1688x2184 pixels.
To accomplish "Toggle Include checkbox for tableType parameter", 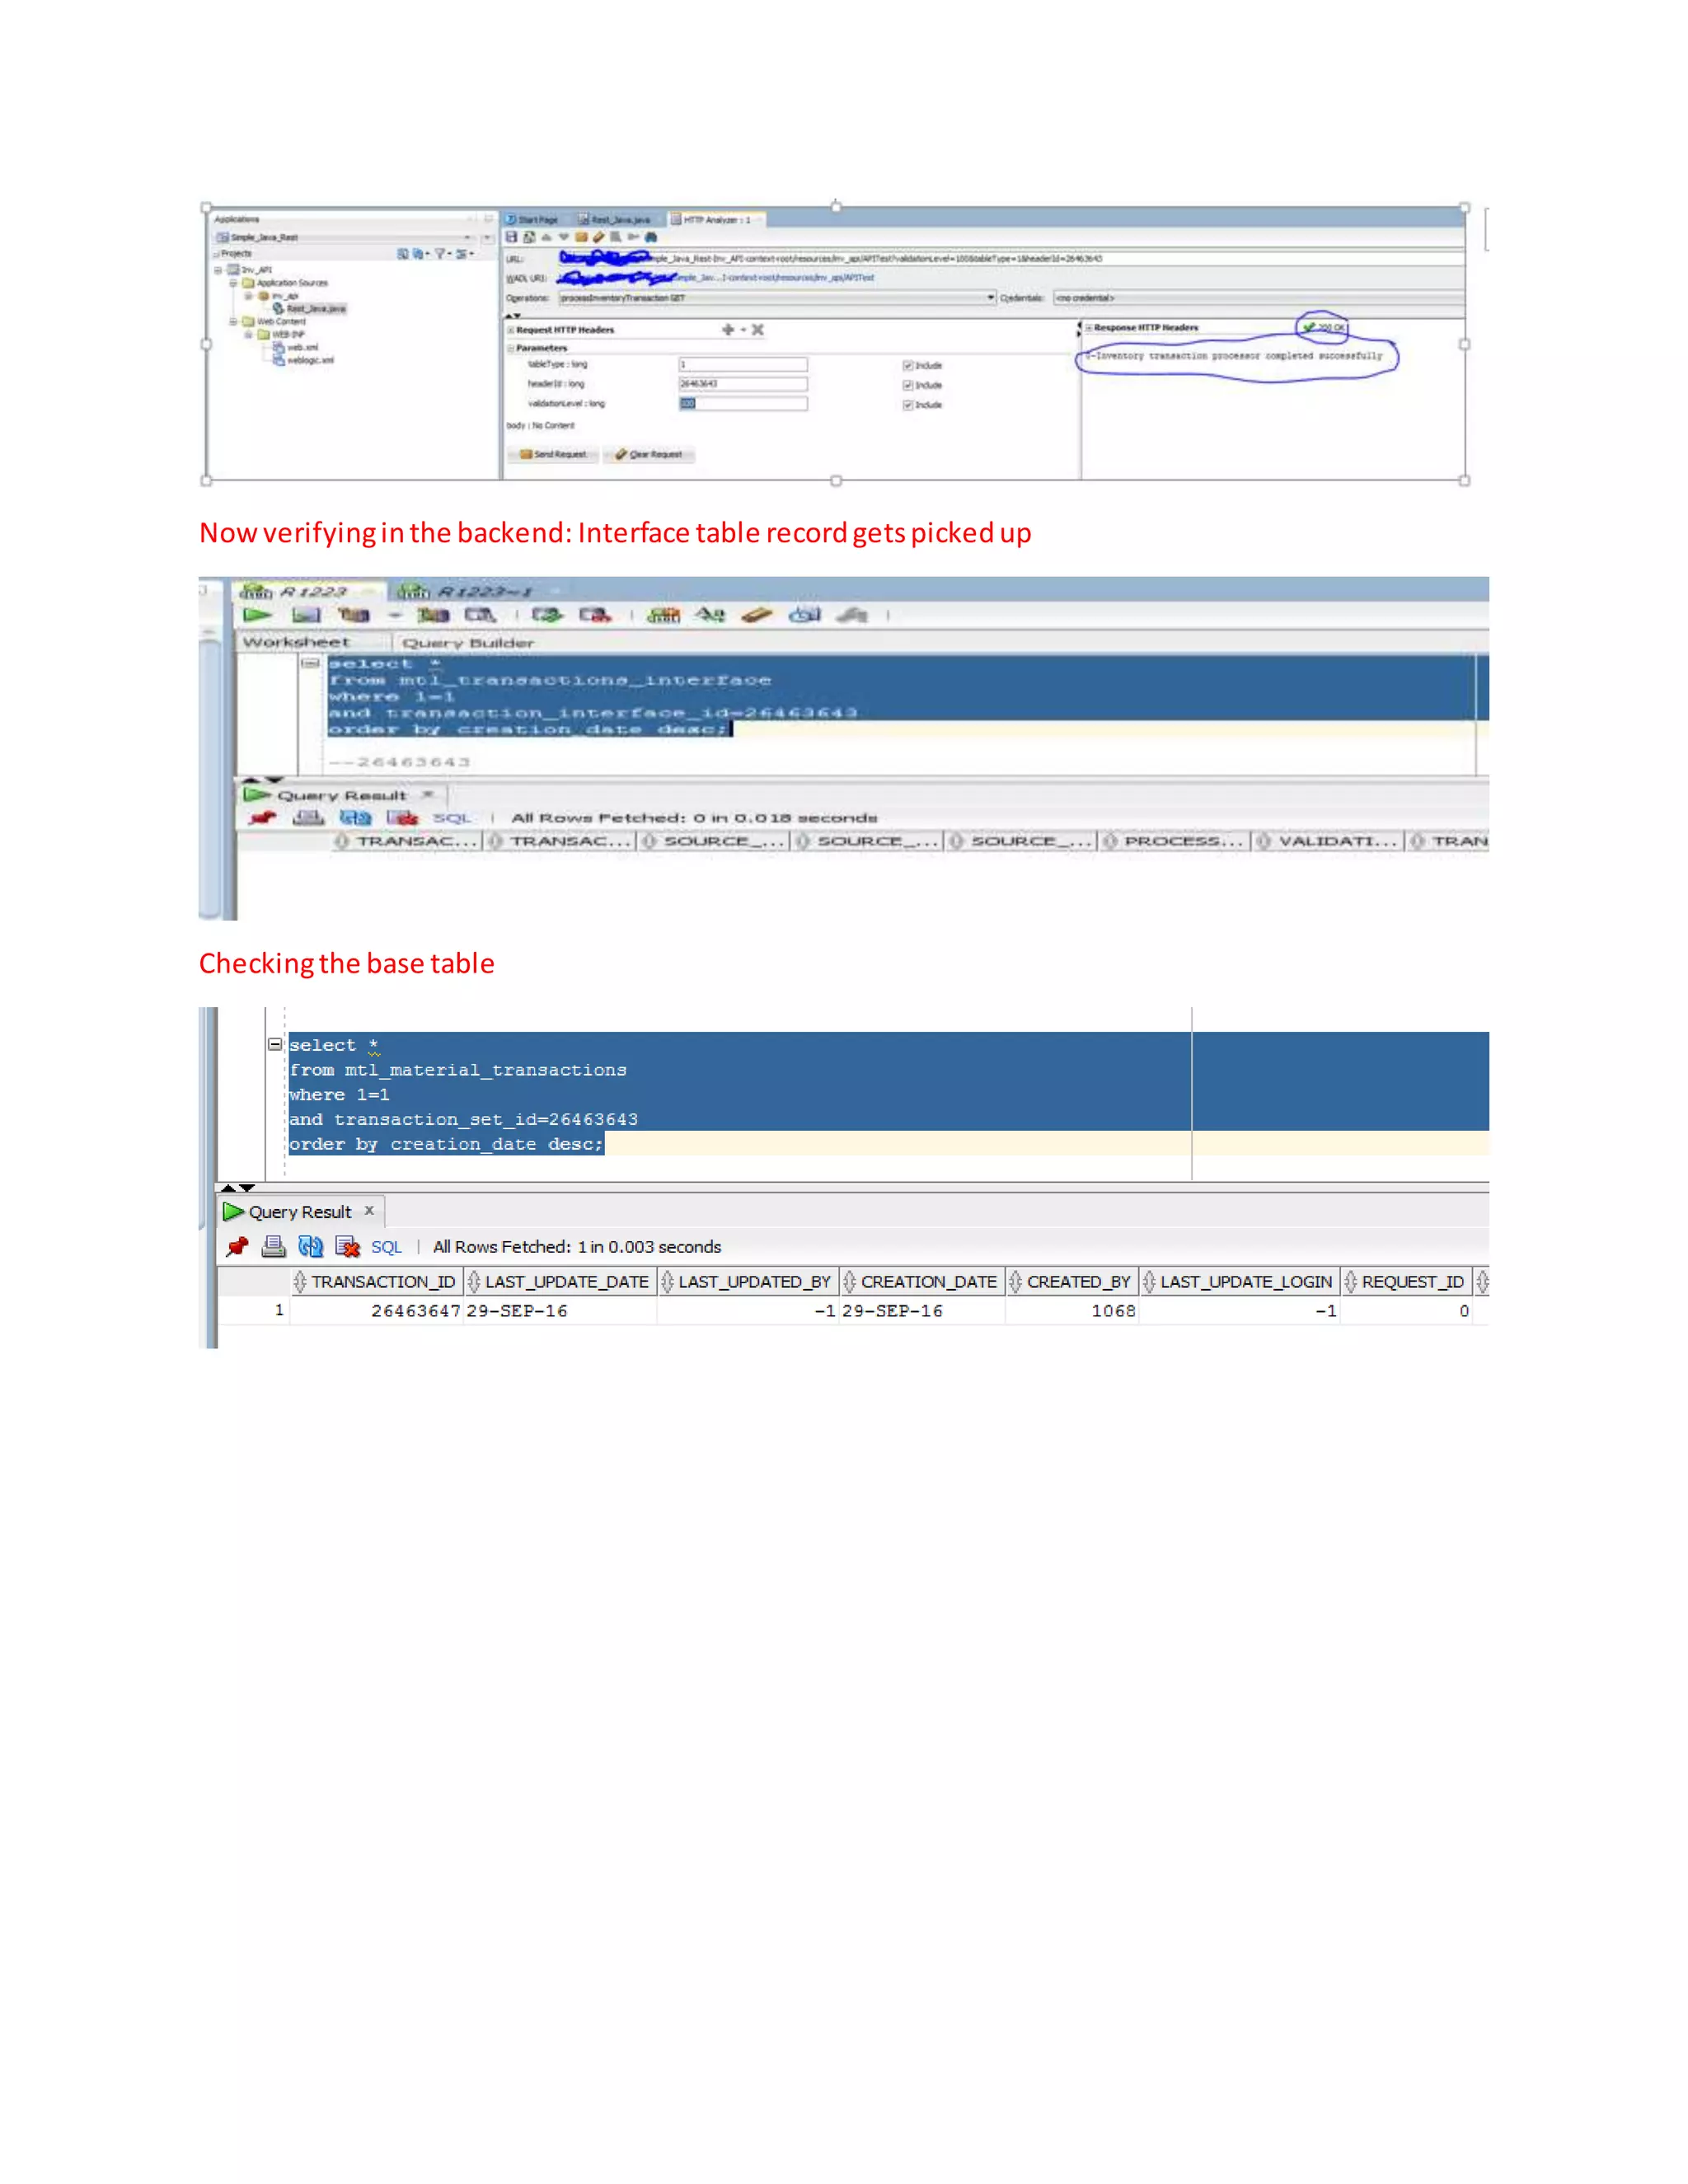I will (x=908, y=365).
